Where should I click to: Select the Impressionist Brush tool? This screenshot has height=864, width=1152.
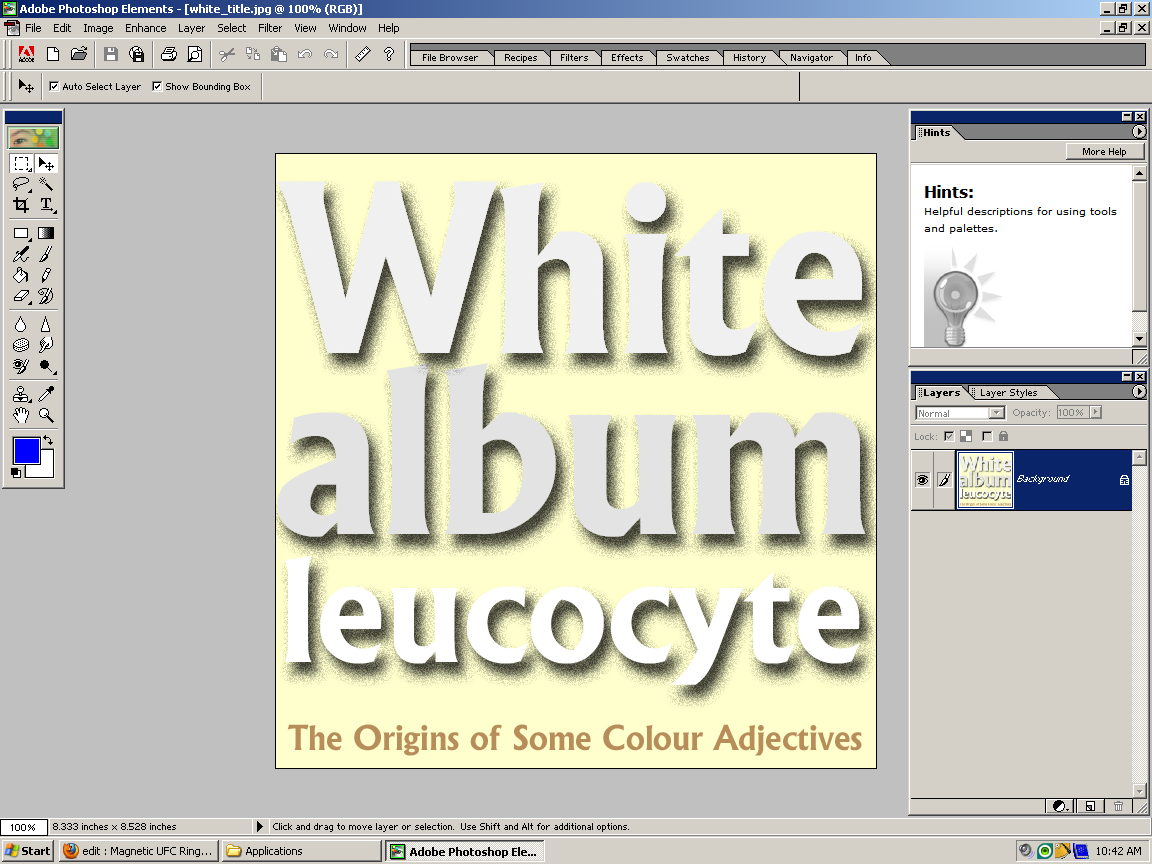tap(21, 254)
